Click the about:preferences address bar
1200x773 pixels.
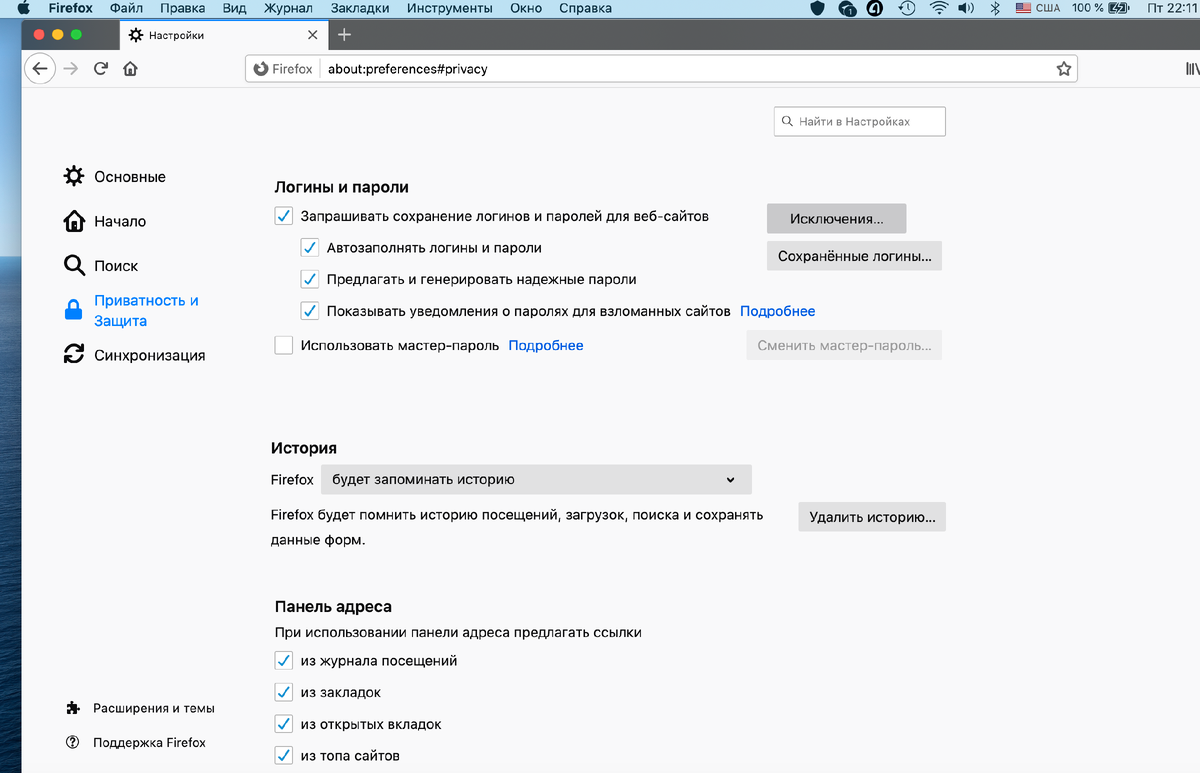(662, 69)
